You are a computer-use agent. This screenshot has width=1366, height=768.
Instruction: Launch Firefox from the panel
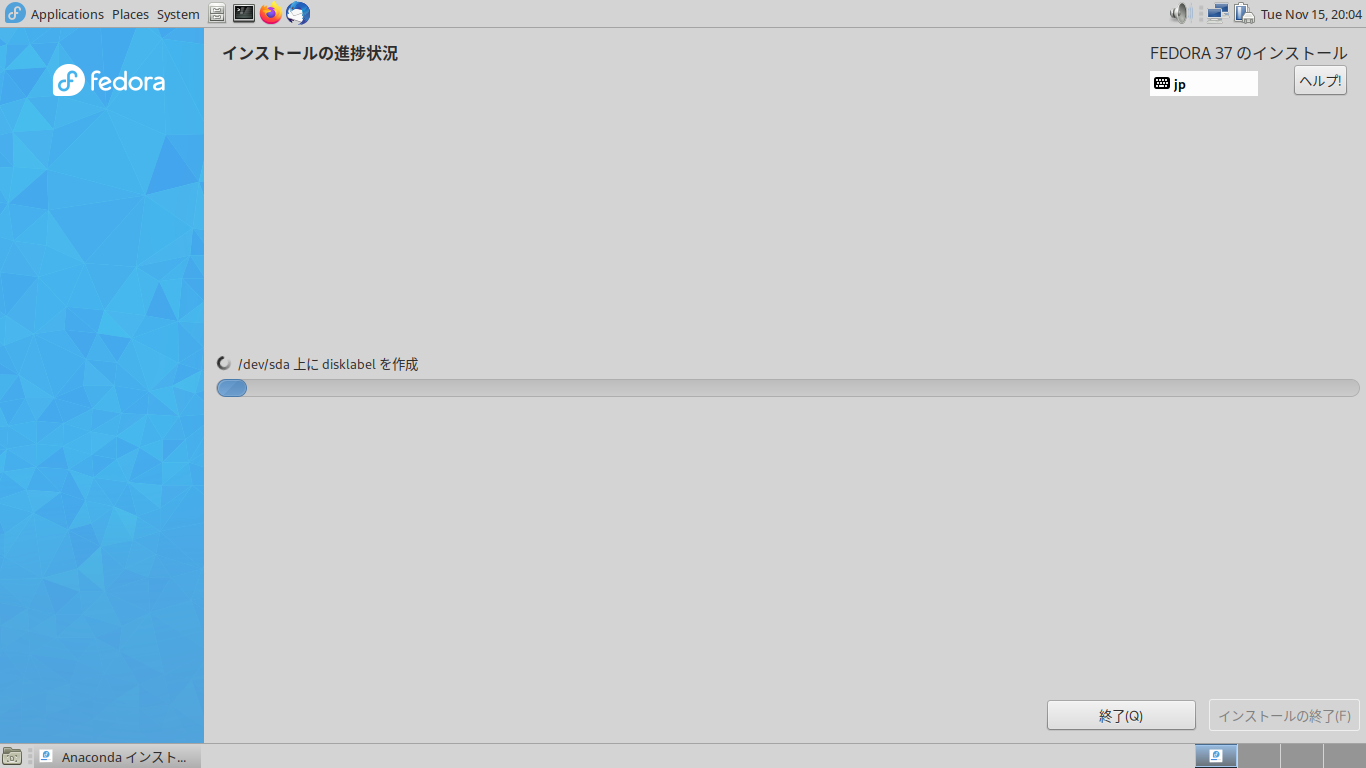(270, 13)
